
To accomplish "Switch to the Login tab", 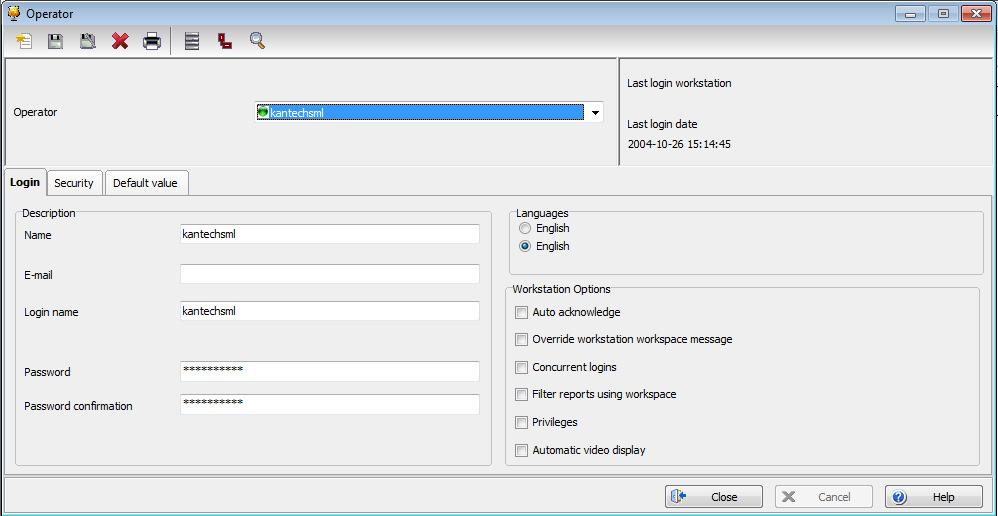I will click(25, 183).
